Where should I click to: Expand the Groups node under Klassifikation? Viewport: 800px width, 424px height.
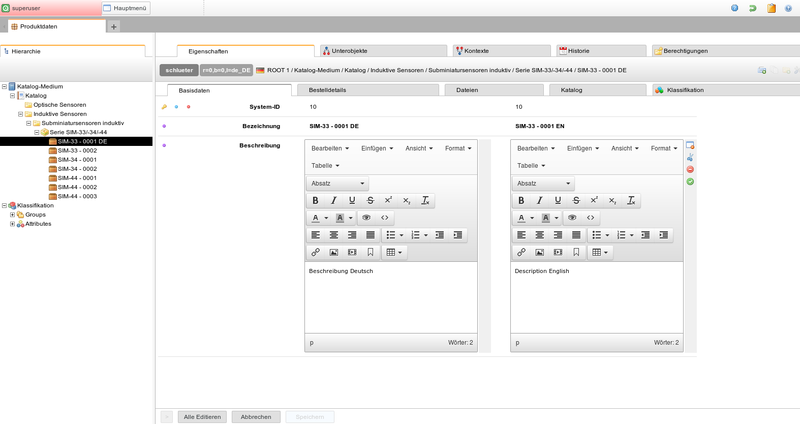coord(12,214)
